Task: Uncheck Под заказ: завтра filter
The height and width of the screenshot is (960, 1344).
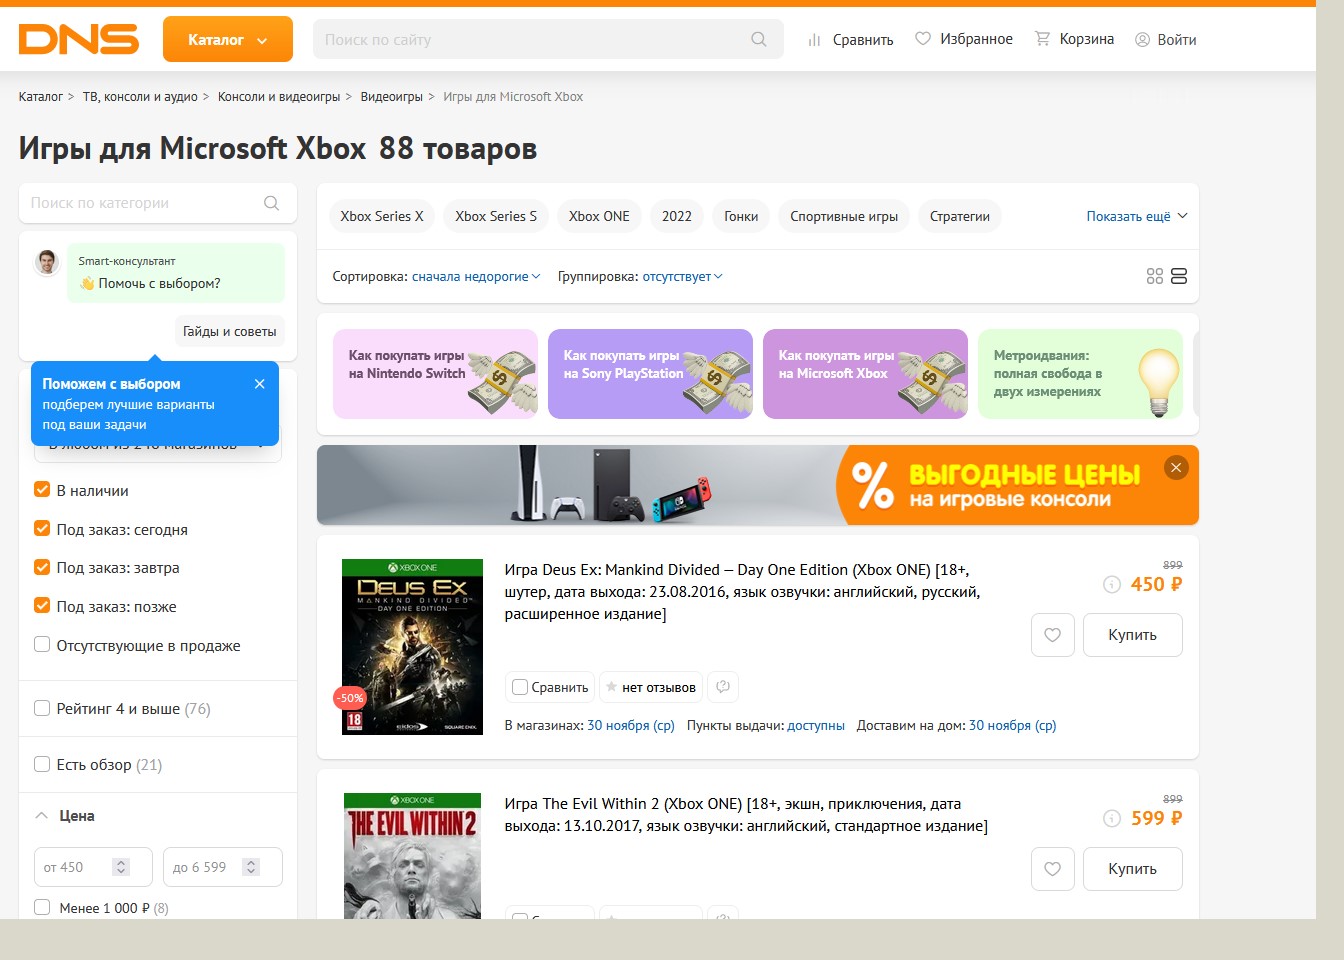Action: [42, 567]
